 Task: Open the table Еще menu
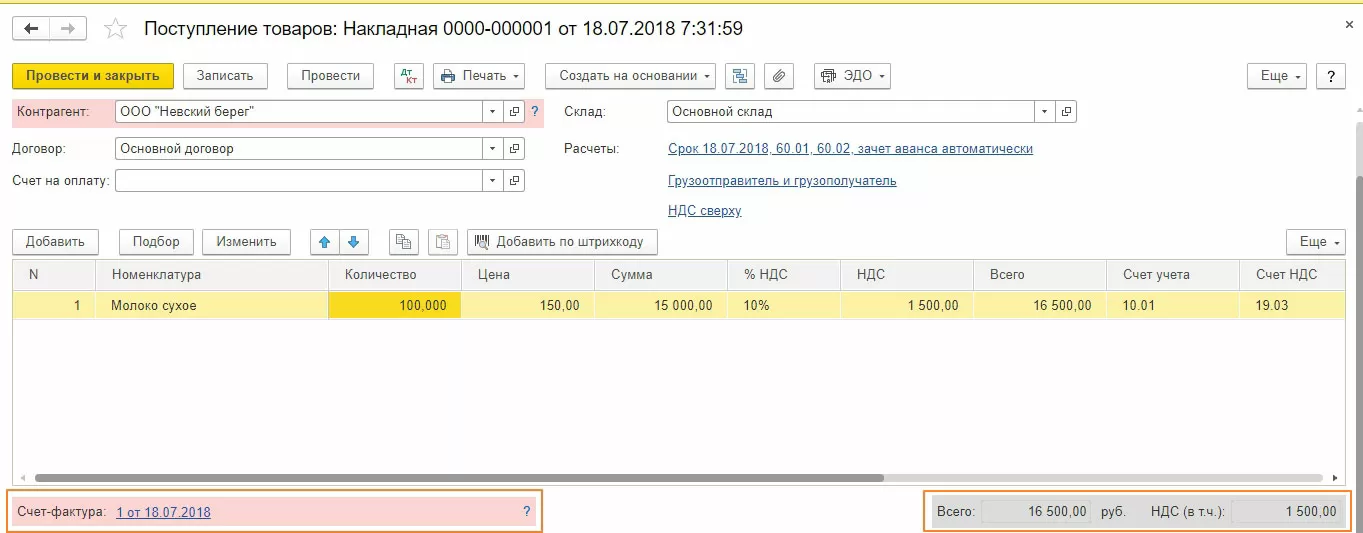click(x=1316, y=241)
